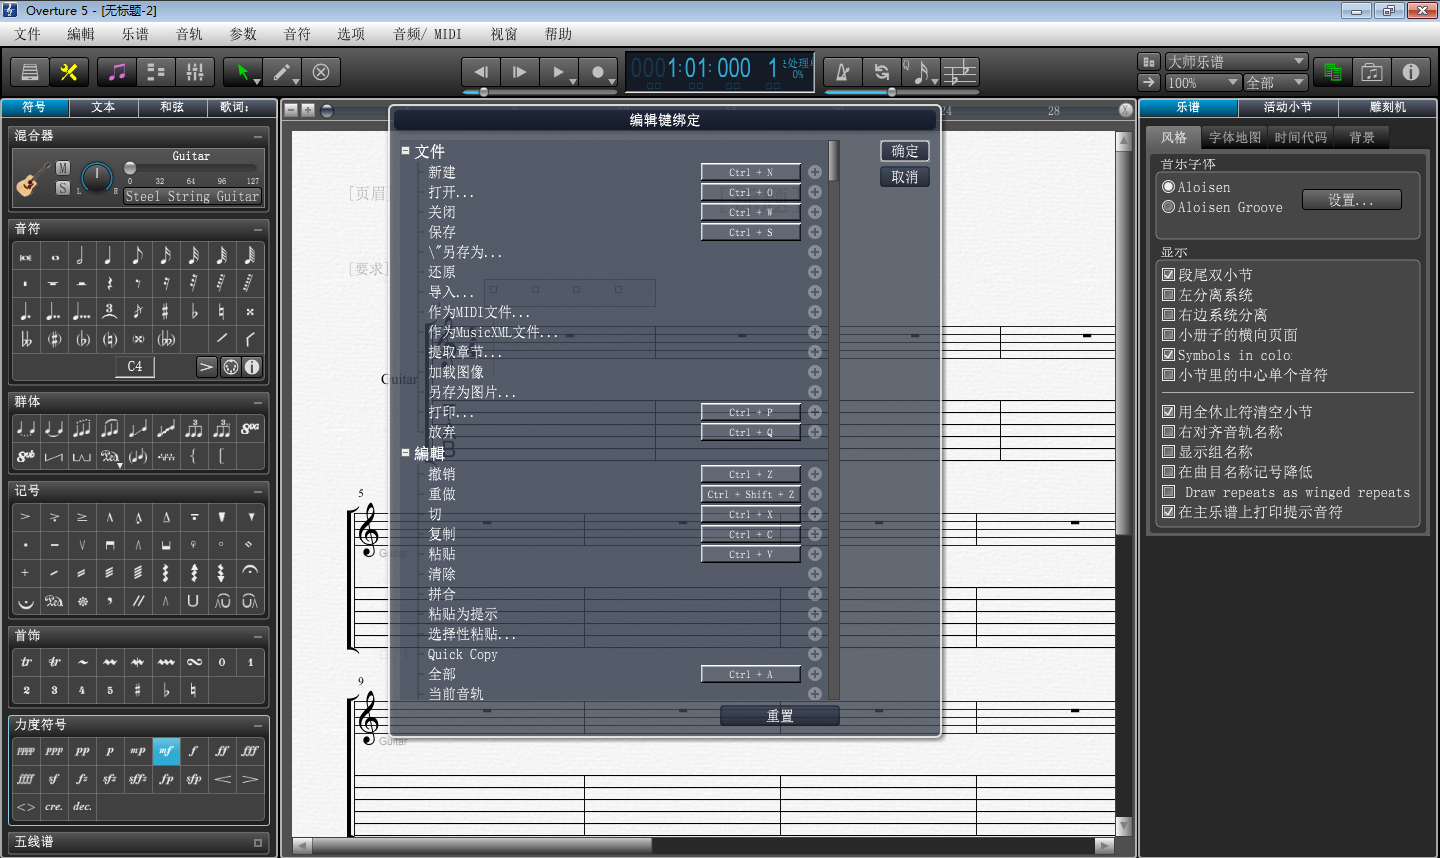Click the print icon in the top toolbar
Image resolution: width=1440 pixels, height=858 pixels.
31,71
